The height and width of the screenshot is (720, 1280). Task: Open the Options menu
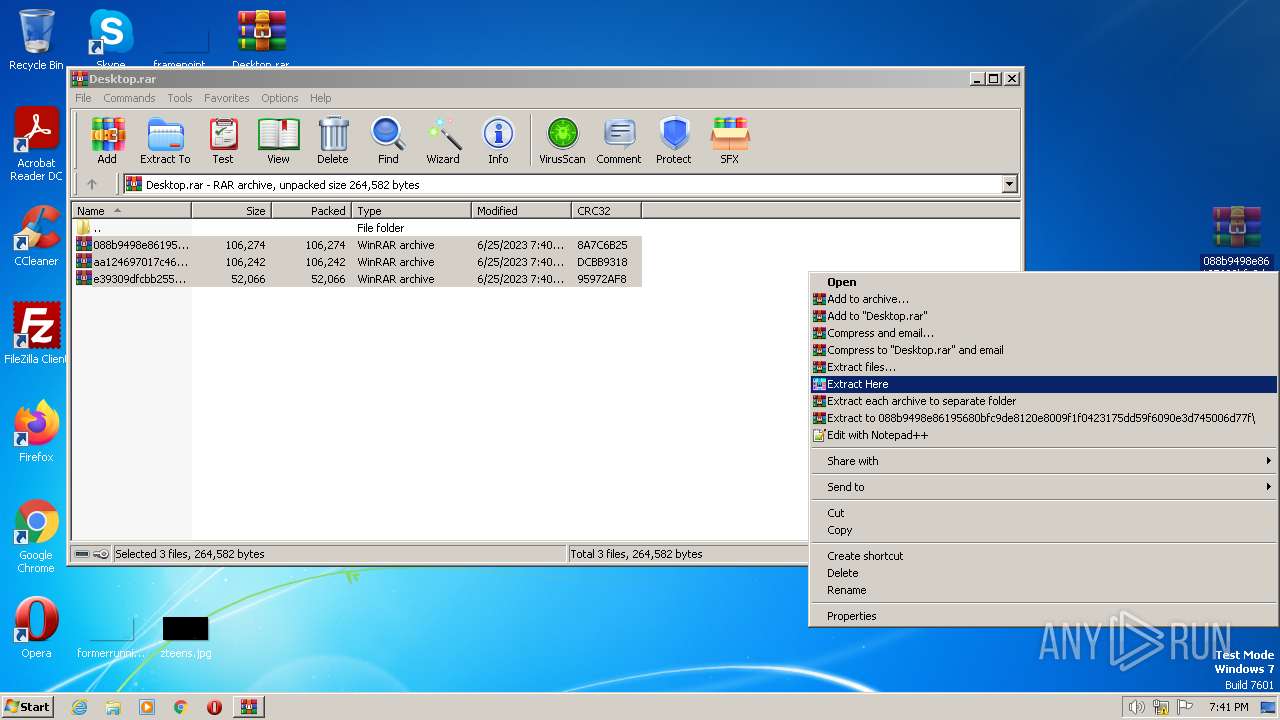tap(280, 98)
